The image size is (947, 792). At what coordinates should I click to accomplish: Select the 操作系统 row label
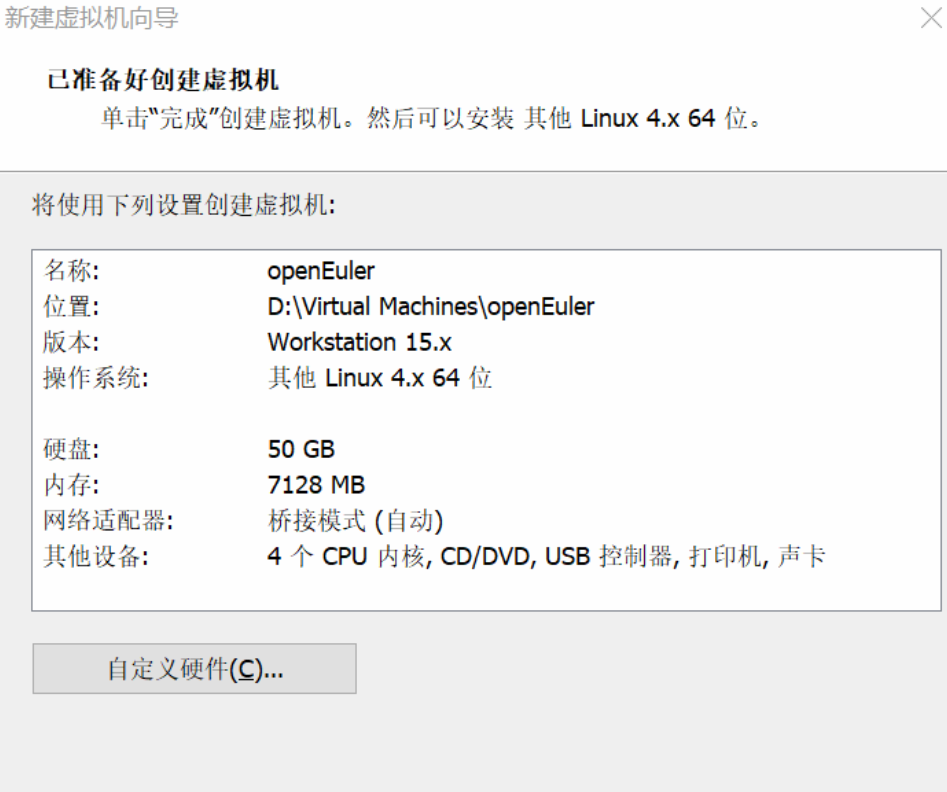(96, 378)
